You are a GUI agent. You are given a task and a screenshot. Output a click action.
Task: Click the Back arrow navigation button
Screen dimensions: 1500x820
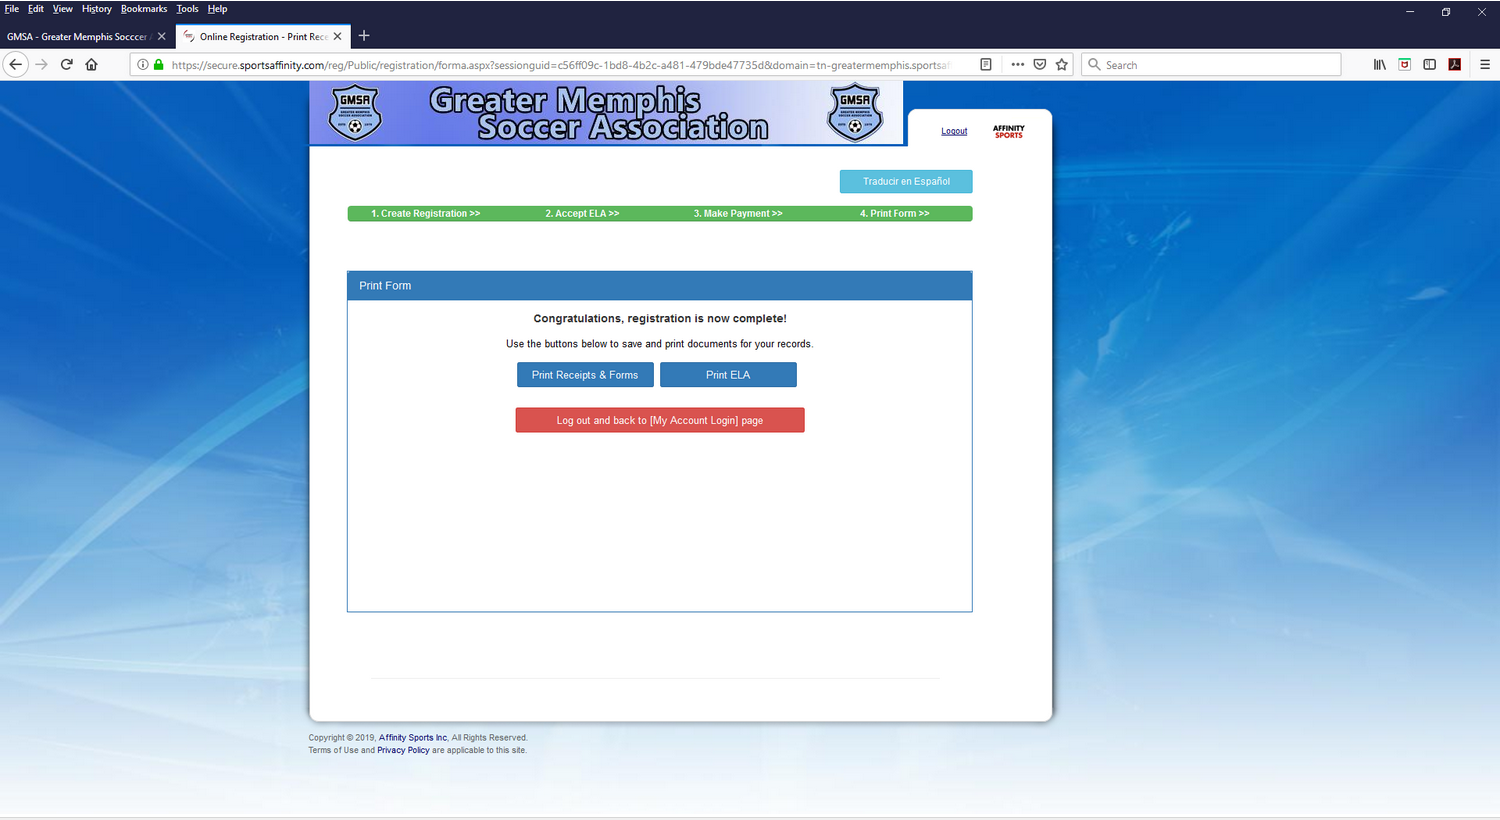16,65
